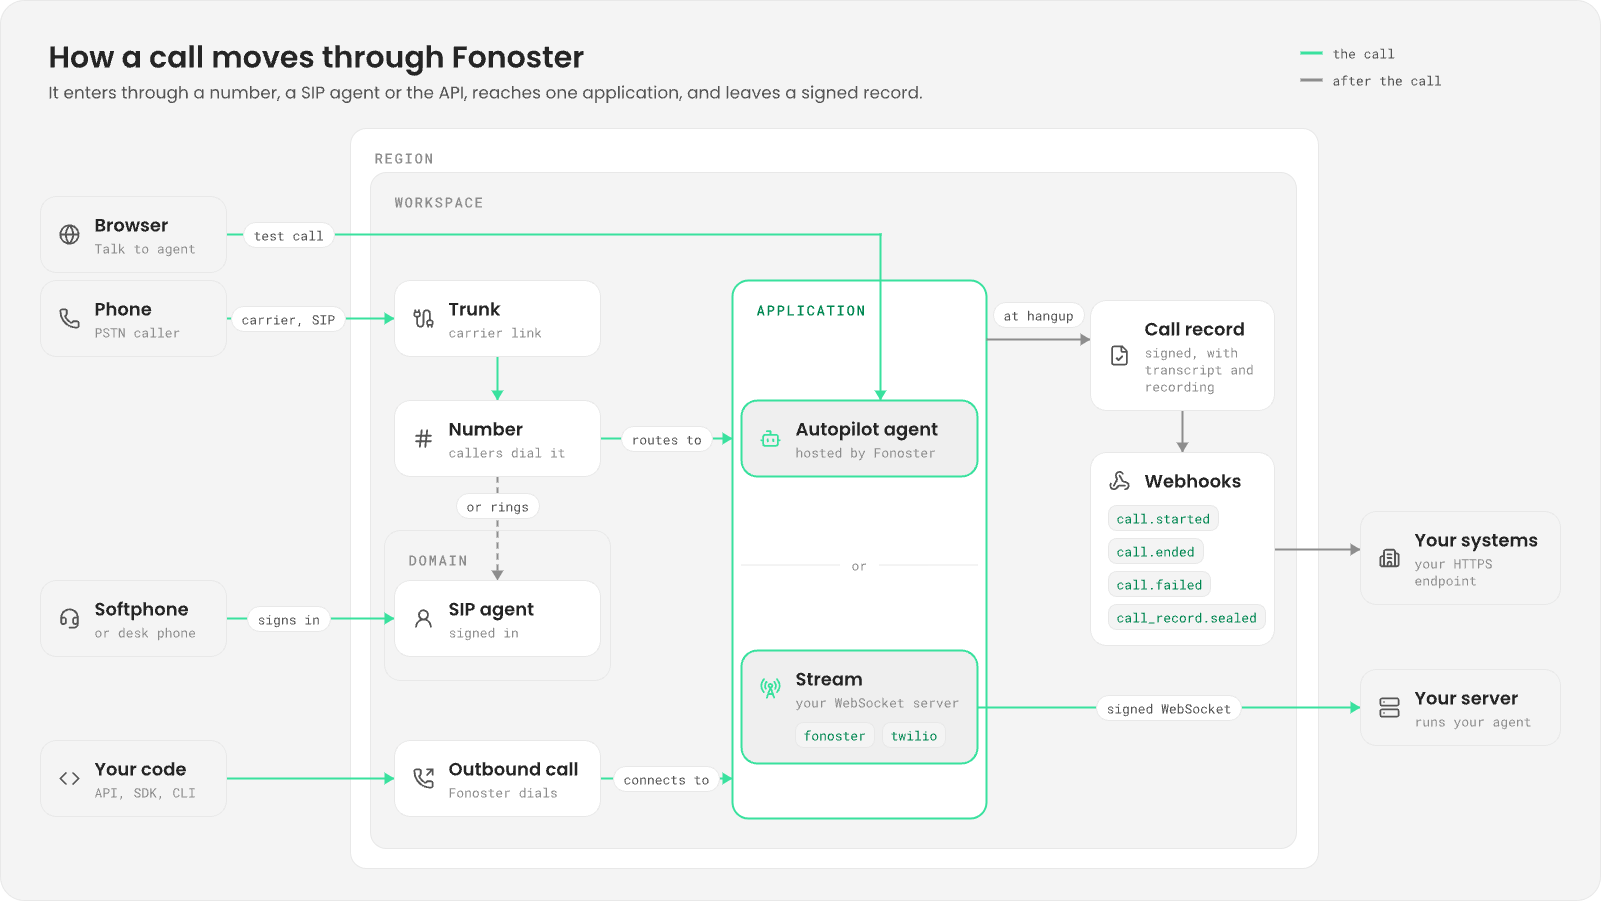Click the Webhooks icon

tap(1120, 481)
